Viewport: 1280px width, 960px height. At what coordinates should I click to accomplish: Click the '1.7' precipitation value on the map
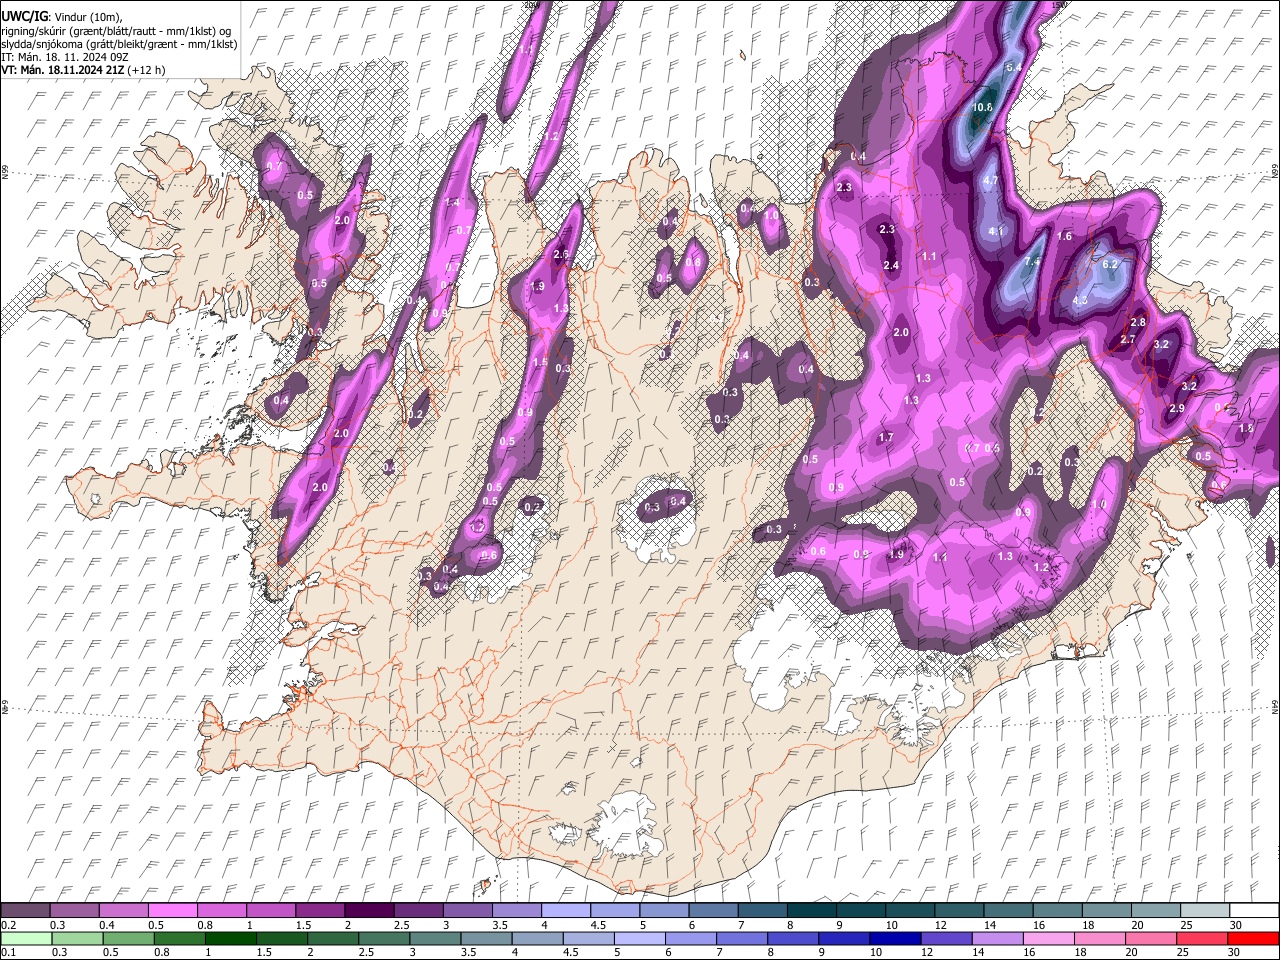point(886,438)
